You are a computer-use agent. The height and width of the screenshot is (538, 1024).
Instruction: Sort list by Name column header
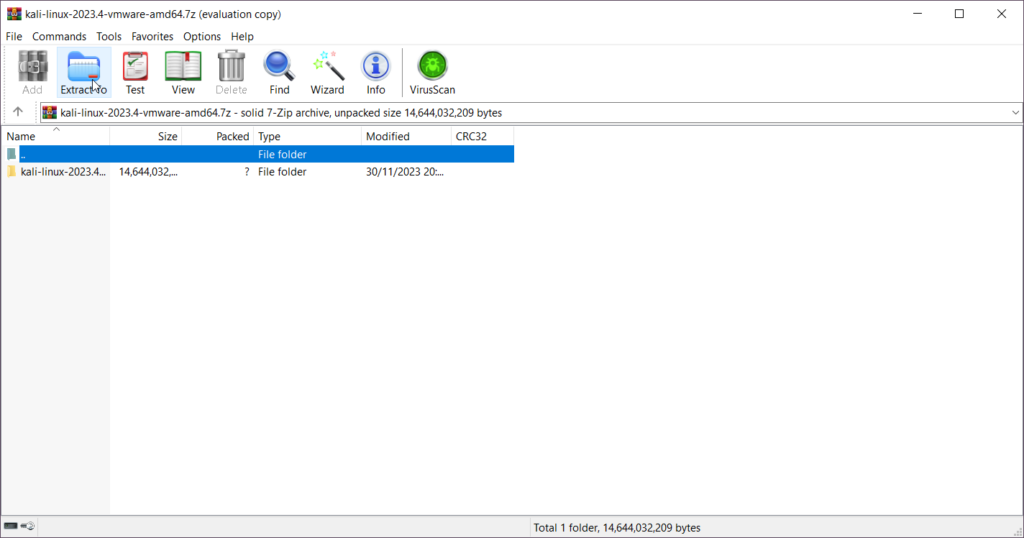[x=56, y=136]
